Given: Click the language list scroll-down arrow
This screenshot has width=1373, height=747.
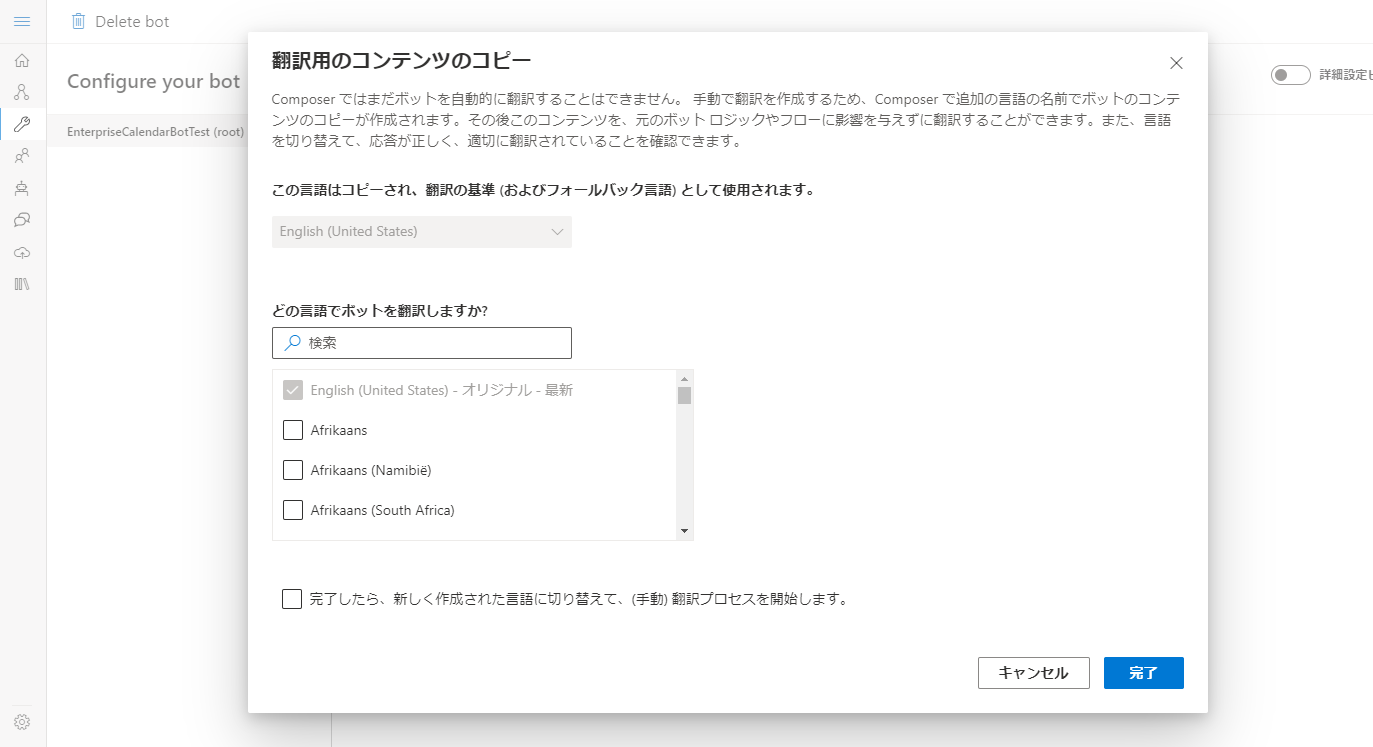Looking at the screenshot, I should point(685,532).
